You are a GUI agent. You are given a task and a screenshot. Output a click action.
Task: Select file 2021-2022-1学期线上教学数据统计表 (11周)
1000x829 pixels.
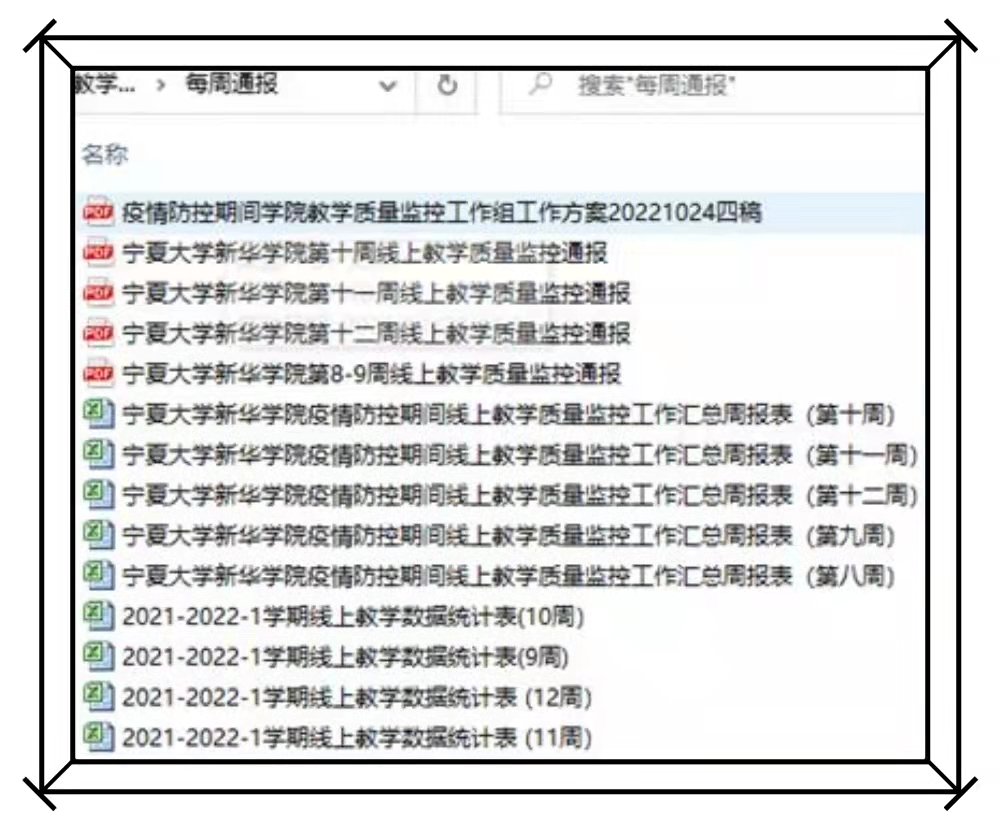[357, 737]
